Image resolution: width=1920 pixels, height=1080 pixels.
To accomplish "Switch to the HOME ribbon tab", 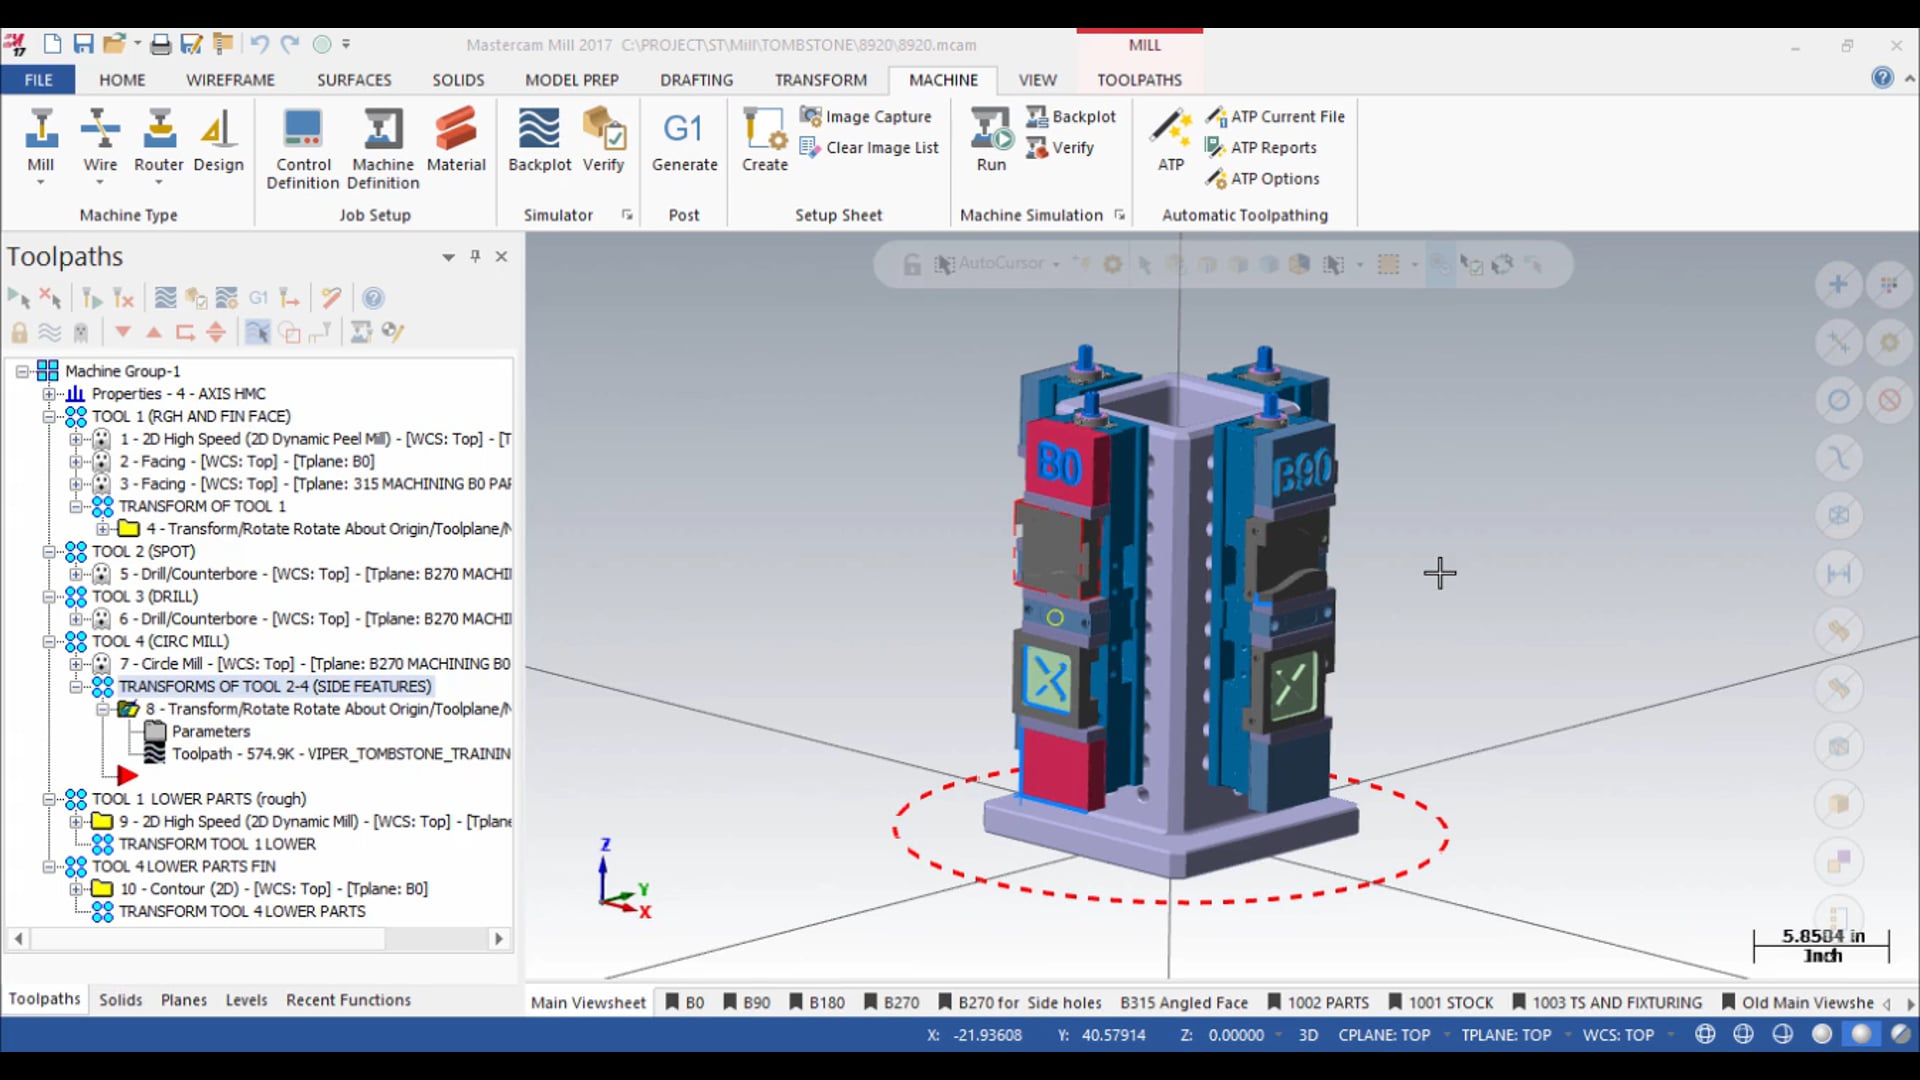I will (x=122, y=80).
